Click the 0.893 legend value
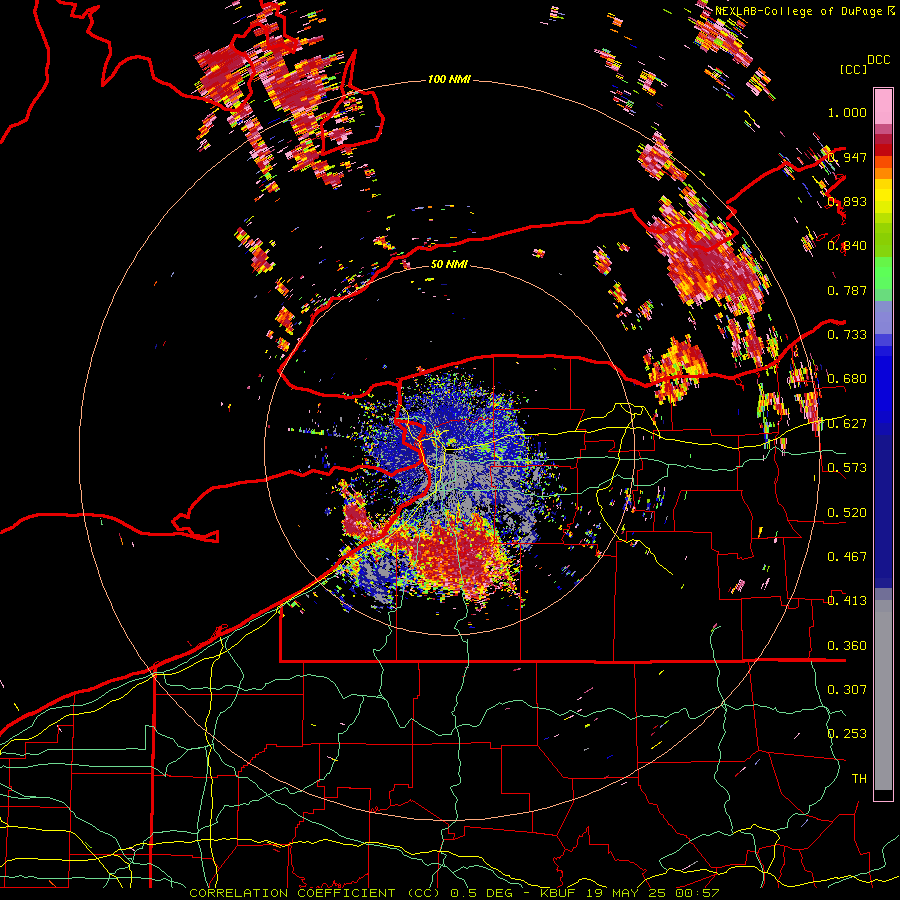Viewport: 900px width, 900px height. coord(847,201)
